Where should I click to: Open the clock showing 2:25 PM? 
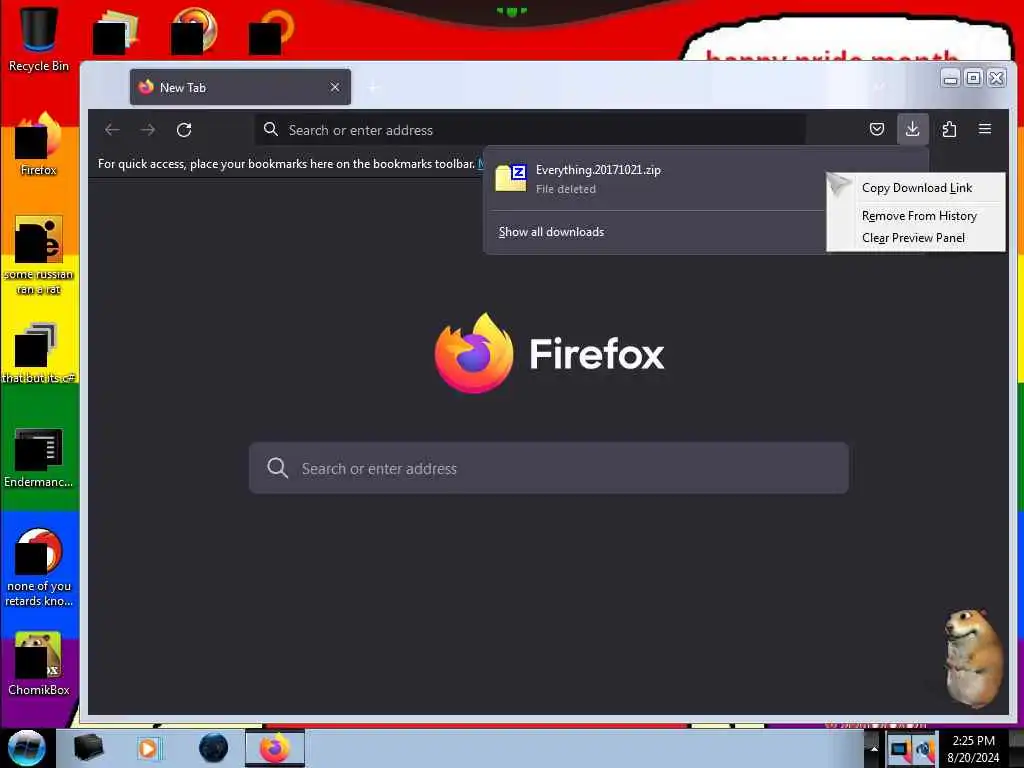click(x=973, y=749)
